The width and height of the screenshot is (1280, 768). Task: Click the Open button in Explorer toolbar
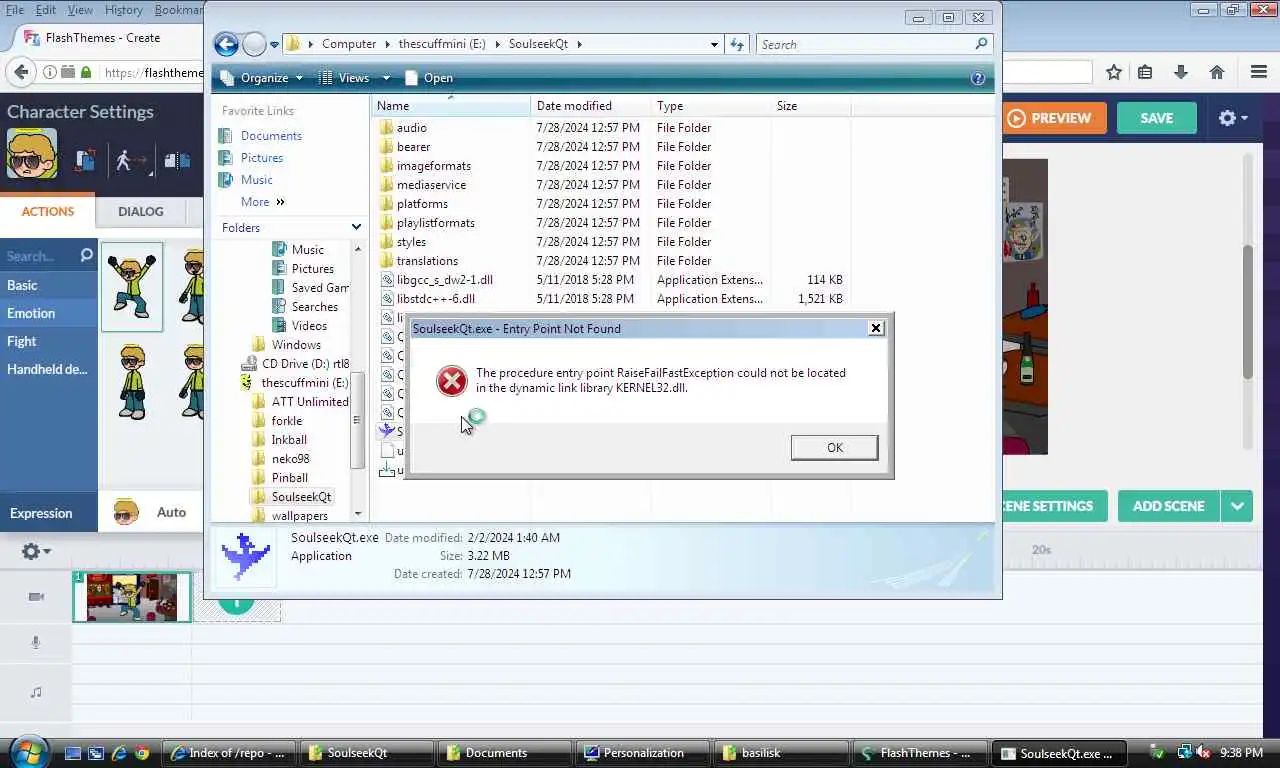(429, 78)
